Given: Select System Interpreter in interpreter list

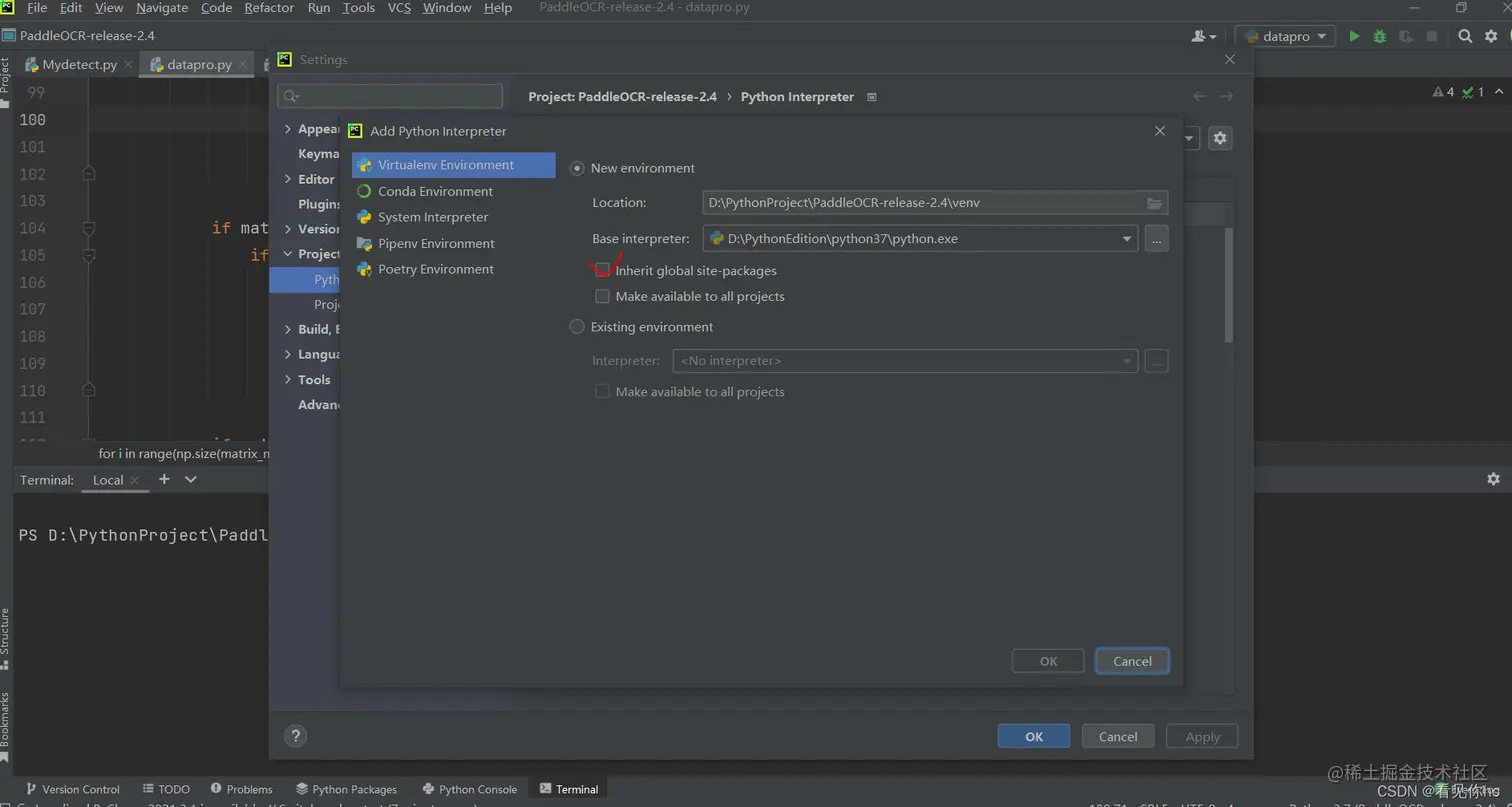Looking at the screenshot, I should pos(453,217).
